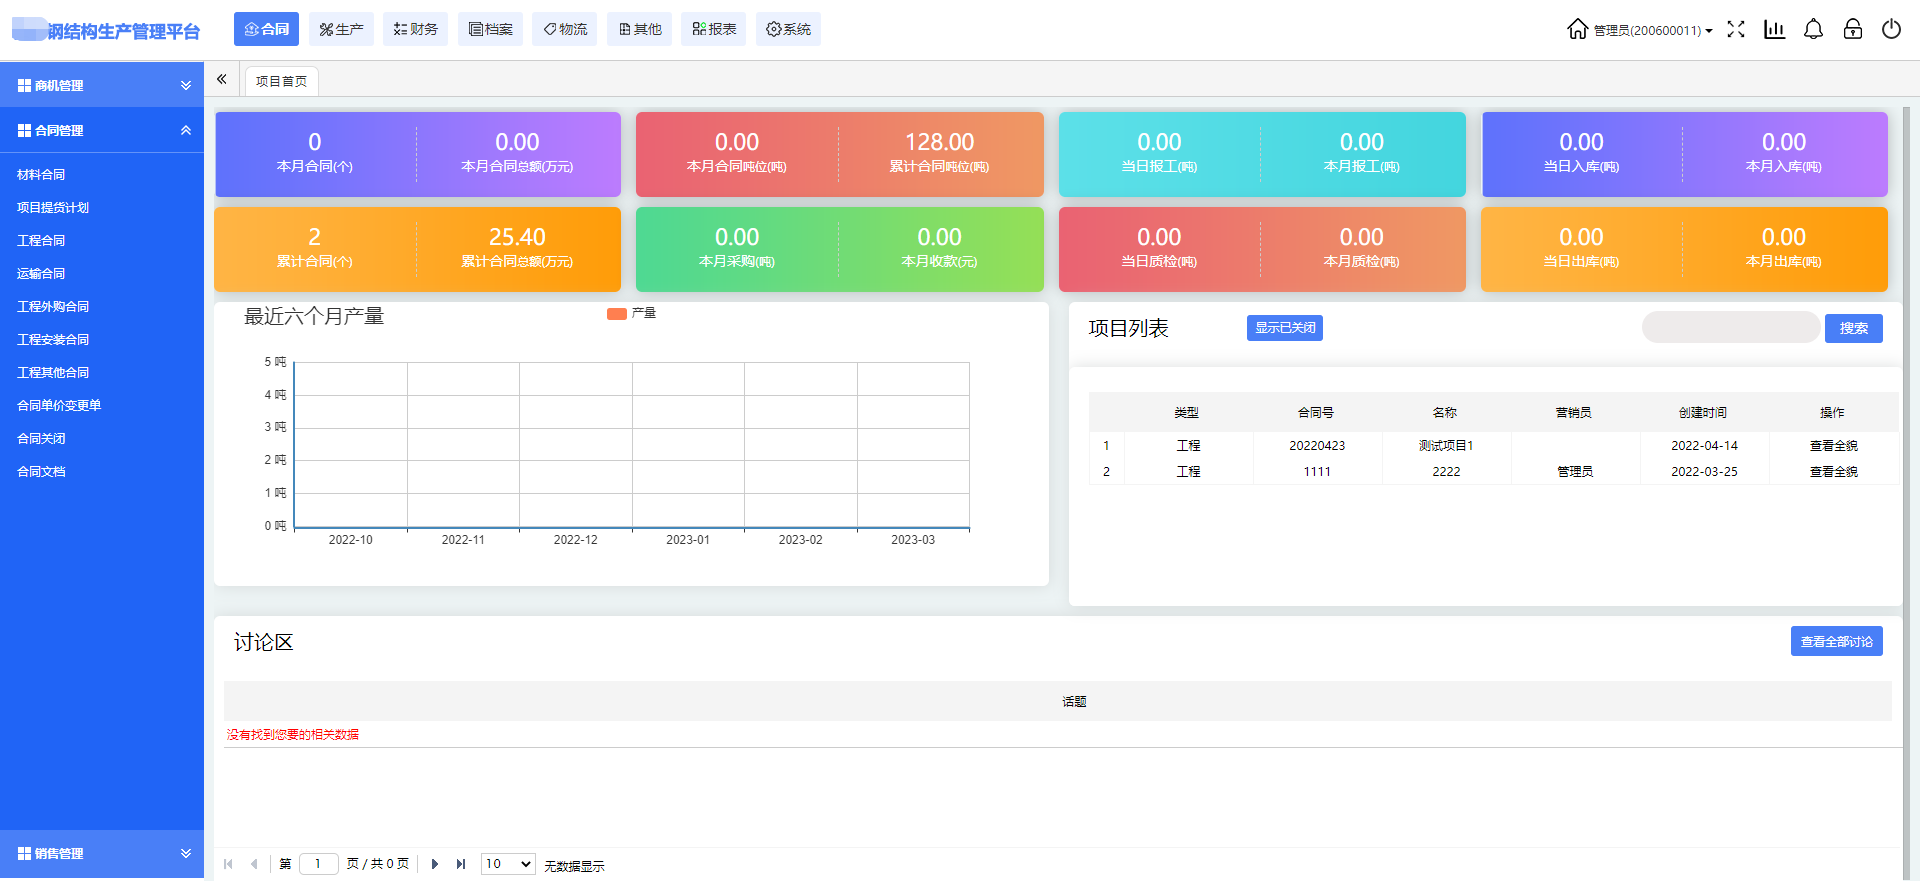Open the 生产 top menu
The width and height of the screenshot is (1920, 881).
click(x=341, y=29)
